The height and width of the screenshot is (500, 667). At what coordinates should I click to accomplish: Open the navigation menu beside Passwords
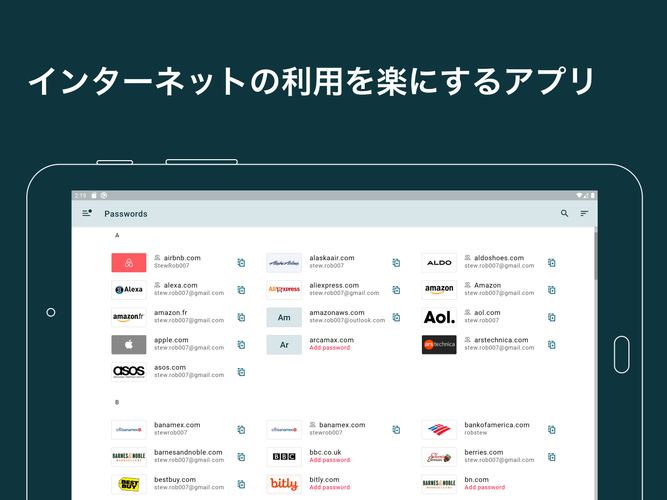click(87, 213)
